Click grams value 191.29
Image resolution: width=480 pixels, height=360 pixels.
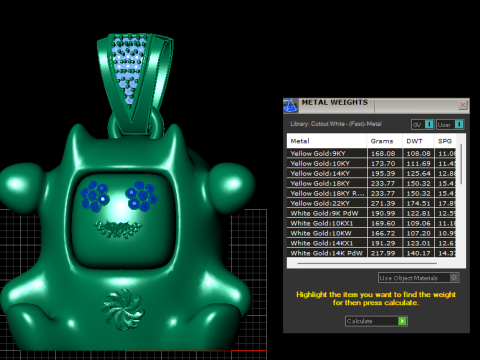coord(383,243)
